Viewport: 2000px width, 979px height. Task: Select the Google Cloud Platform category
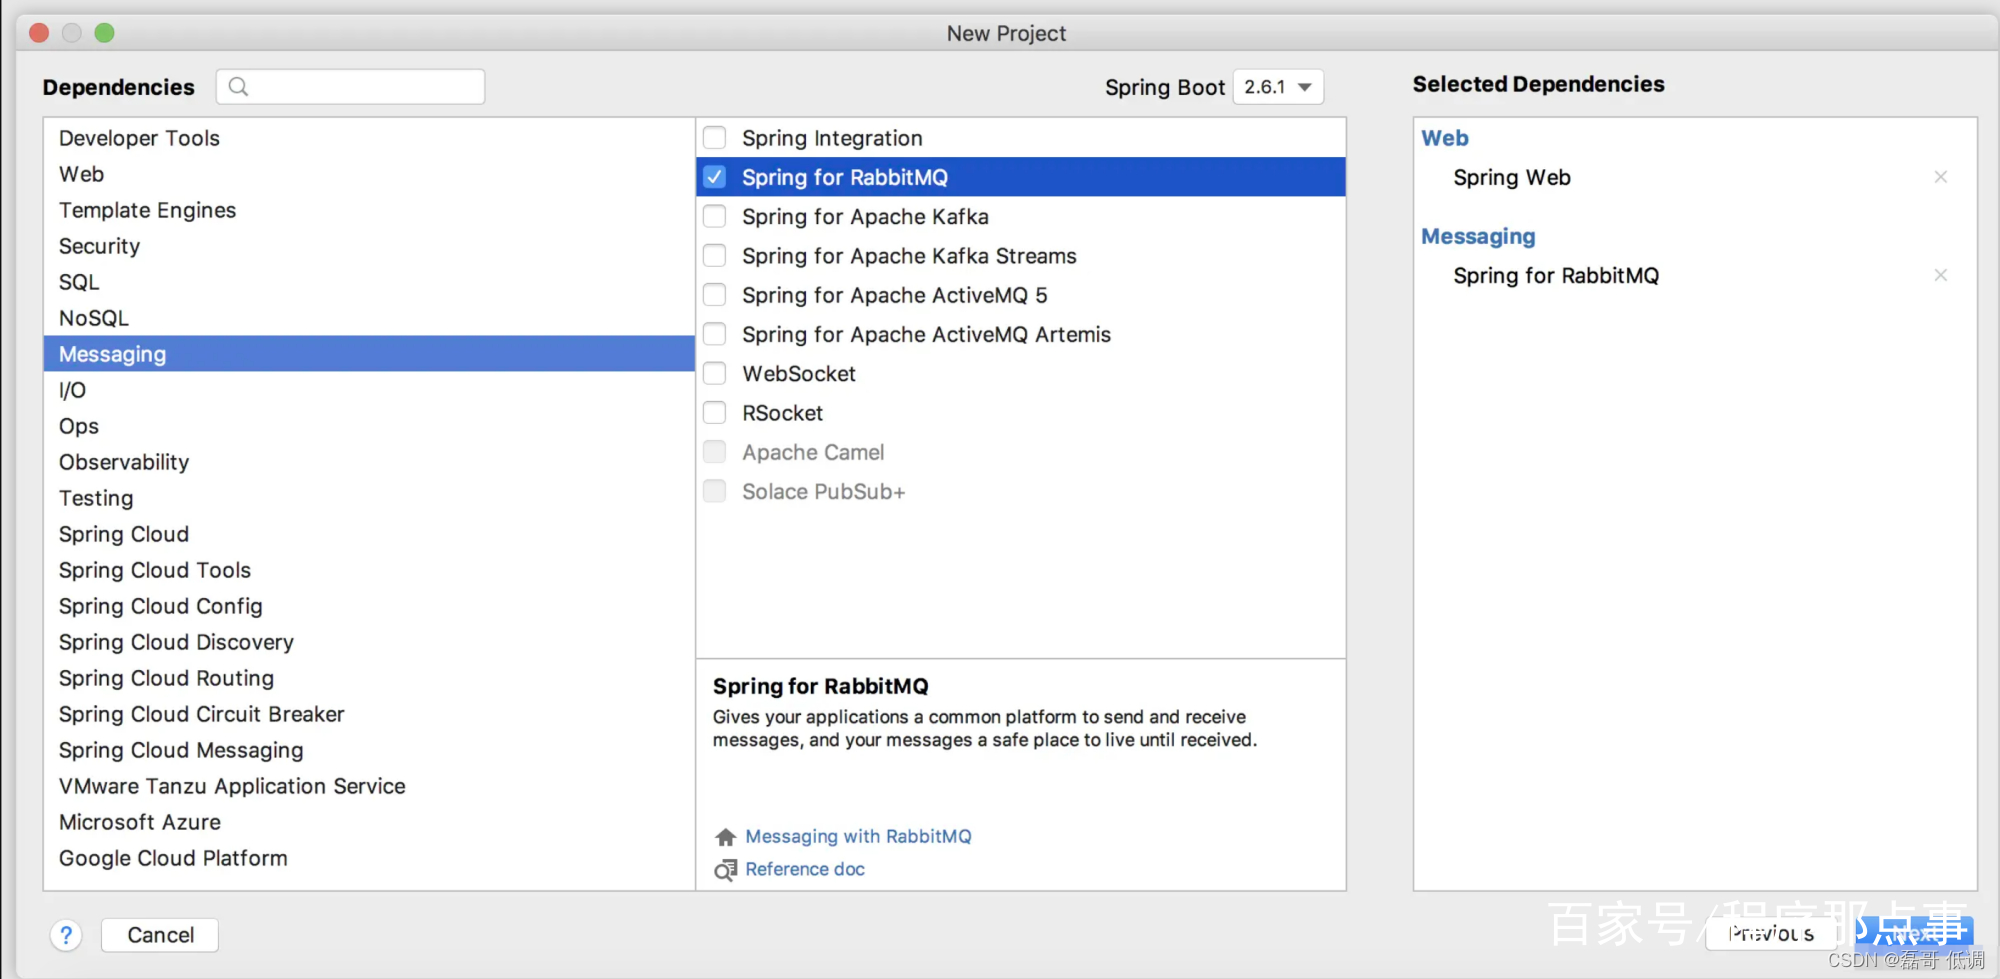point(369,858)
